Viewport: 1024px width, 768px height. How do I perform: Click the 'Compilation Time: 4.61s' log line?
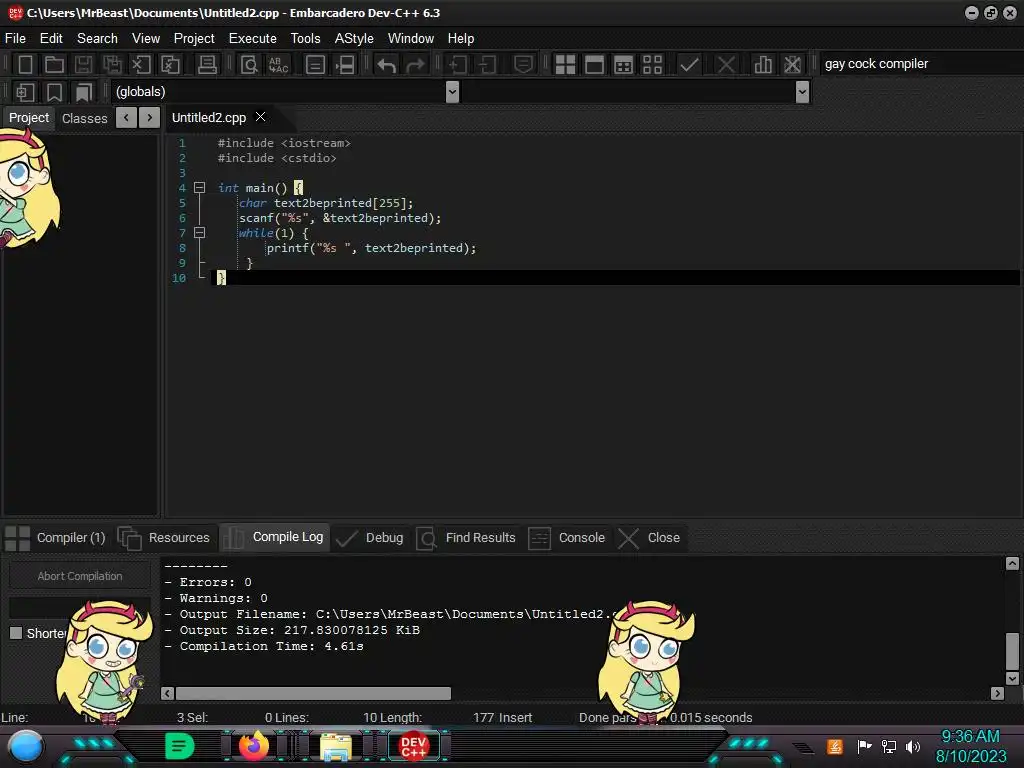264,646
